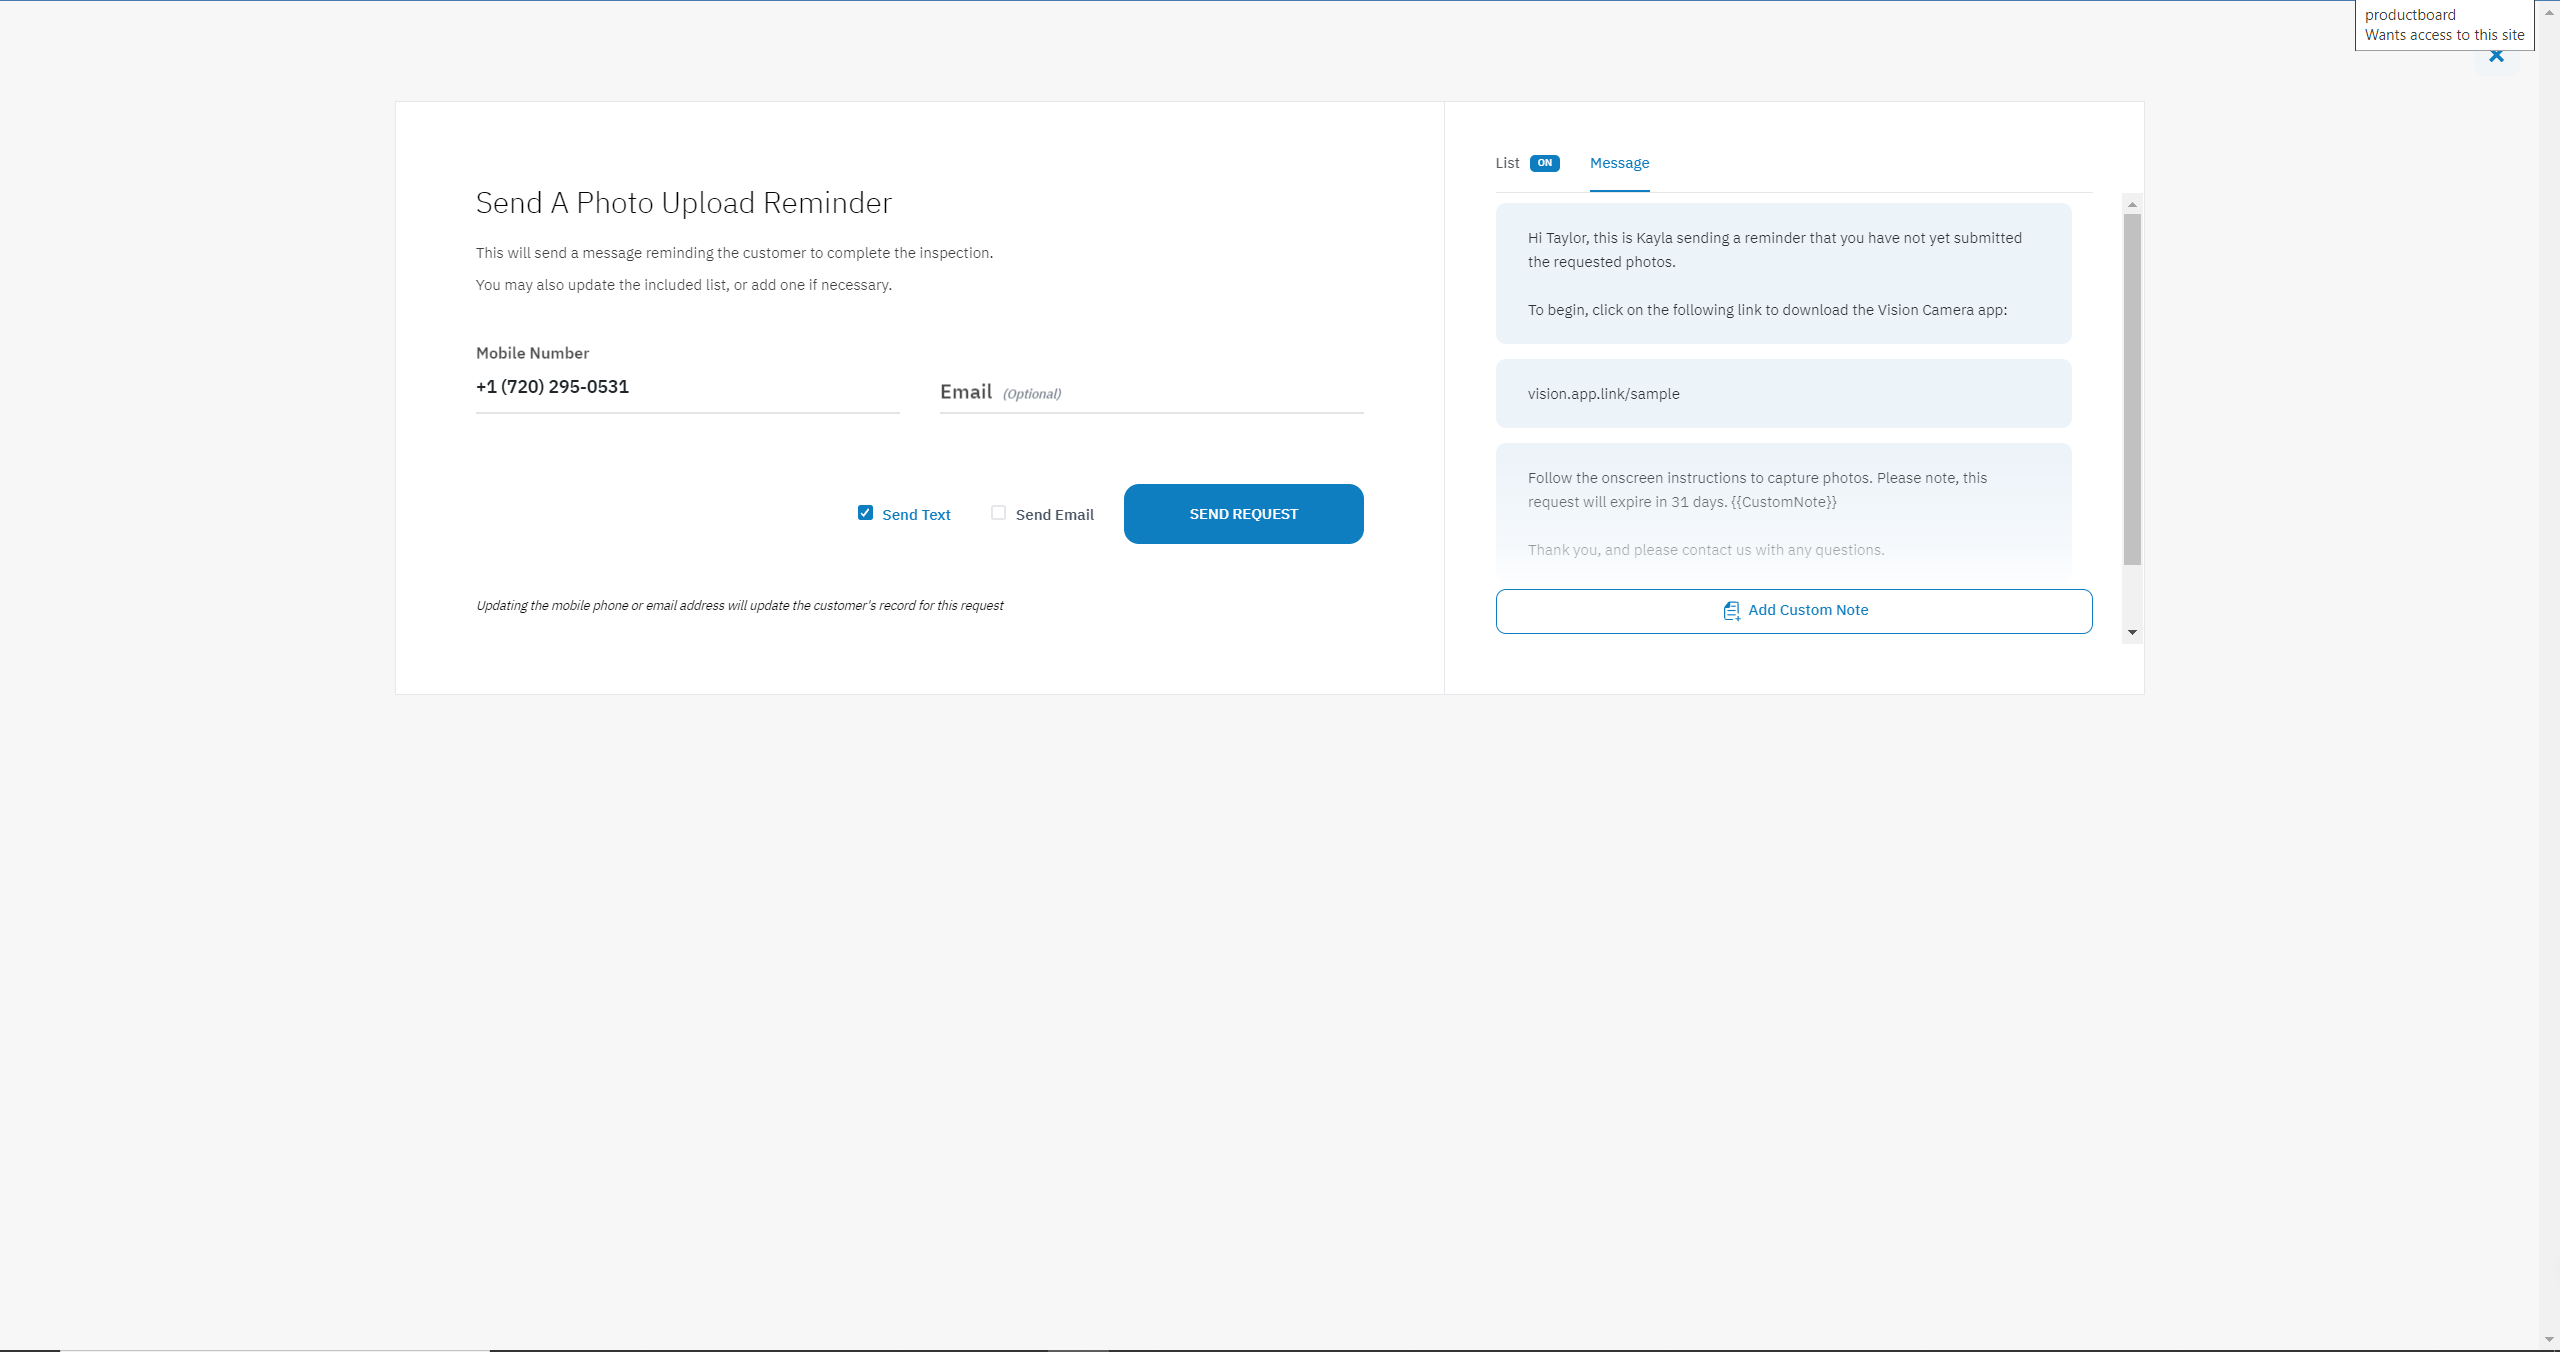Image resolution: width=2560 pixels, height=1352 pixels.
Task: Click the productboard access notification
Action: (x=2443, y=25)
